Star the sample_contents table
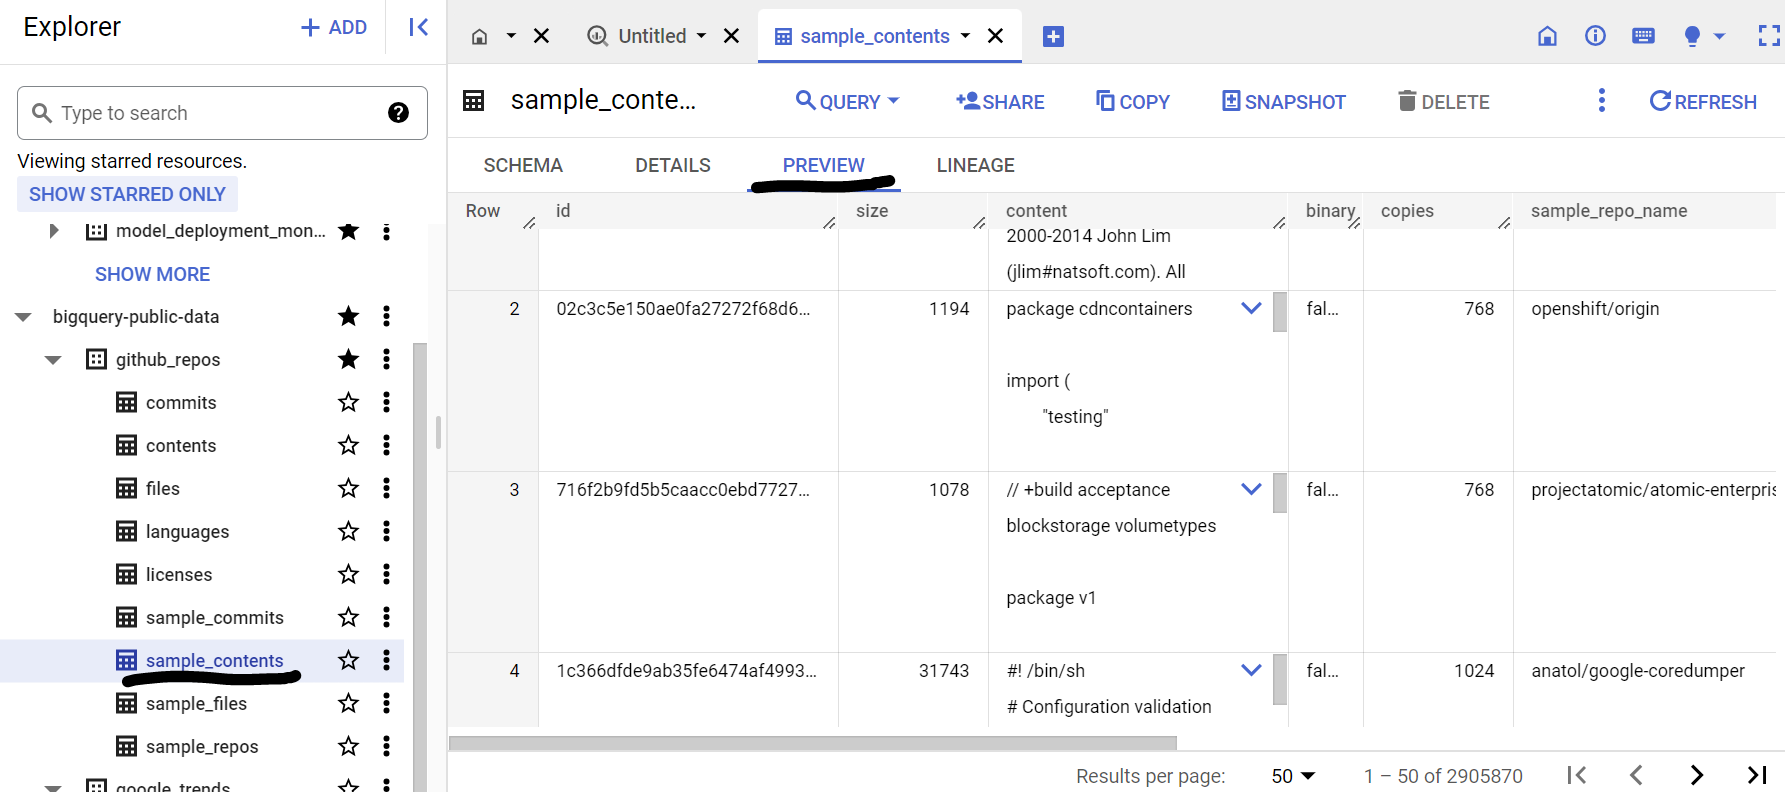1785x792 pixels. click(348, 660)
